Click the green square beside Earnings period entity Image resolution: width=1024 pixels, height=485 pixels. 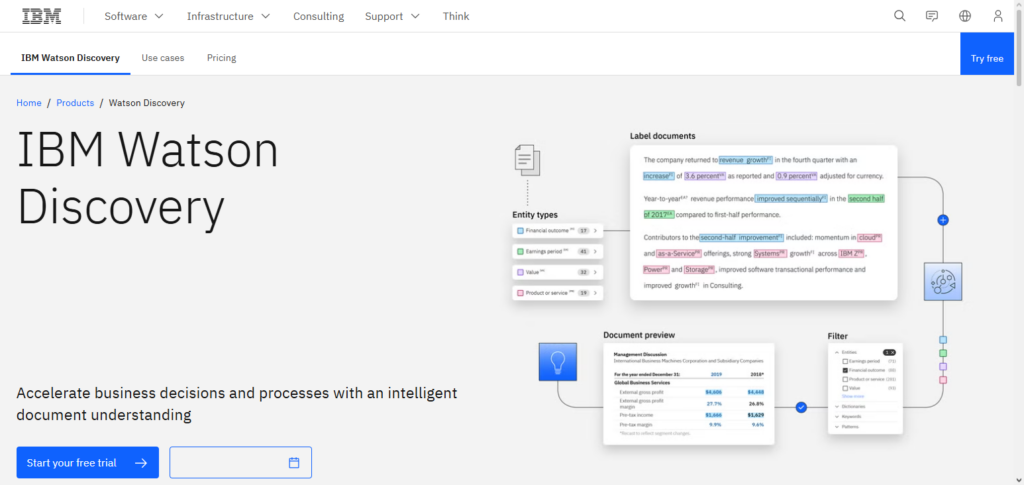pos(520,251)
